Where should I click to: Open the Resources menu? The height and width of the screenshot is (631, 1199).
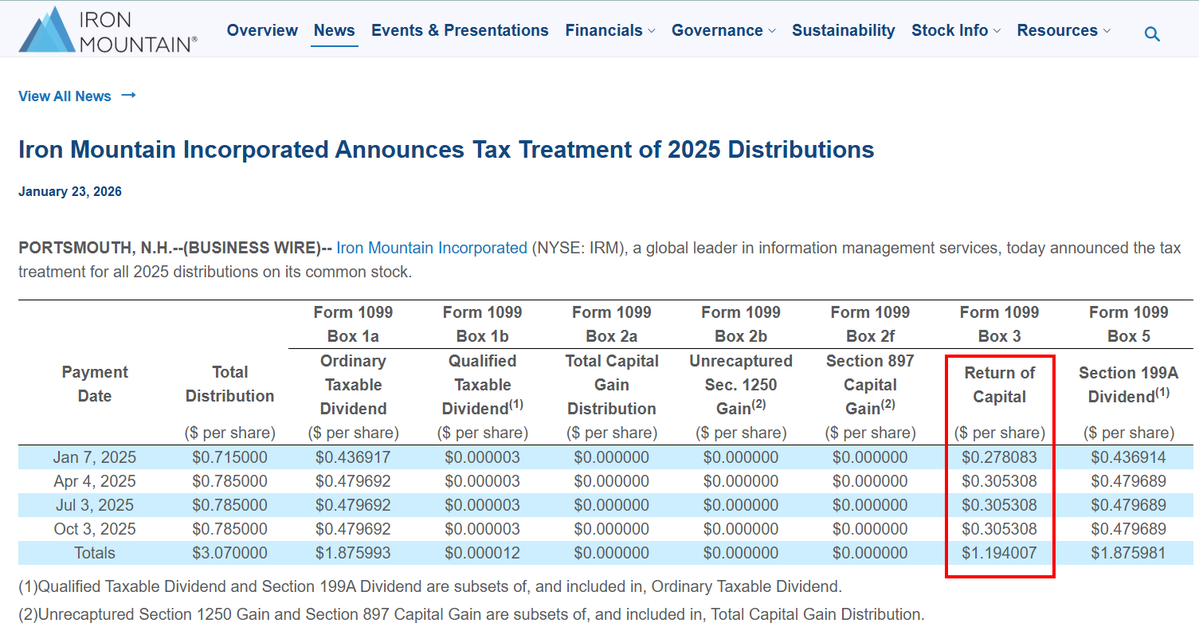tap(1057, 31)
